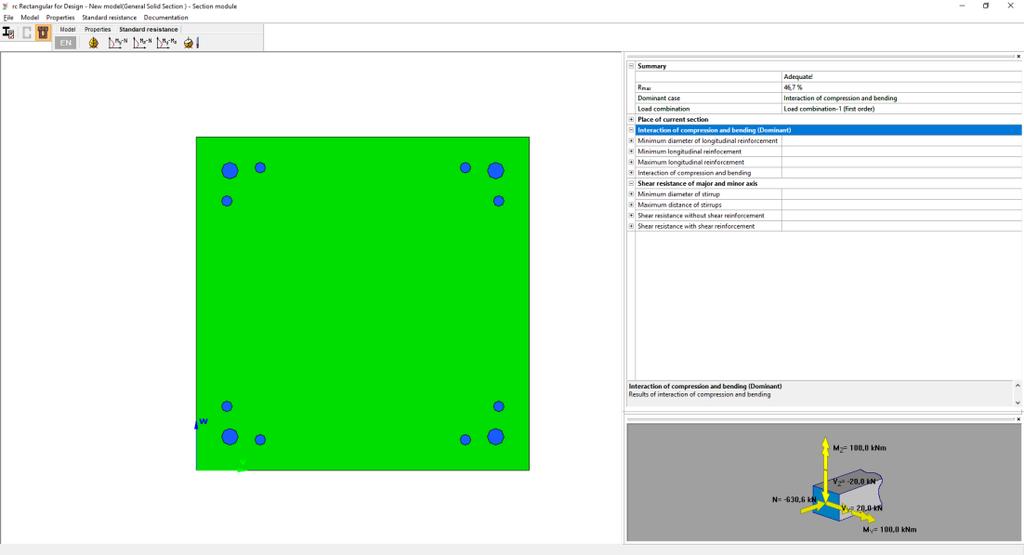The height and width of the screenshot is (555, 1024).
Task: Expand Shear resistance with shear reinforcement
Action: coord(632,226)
